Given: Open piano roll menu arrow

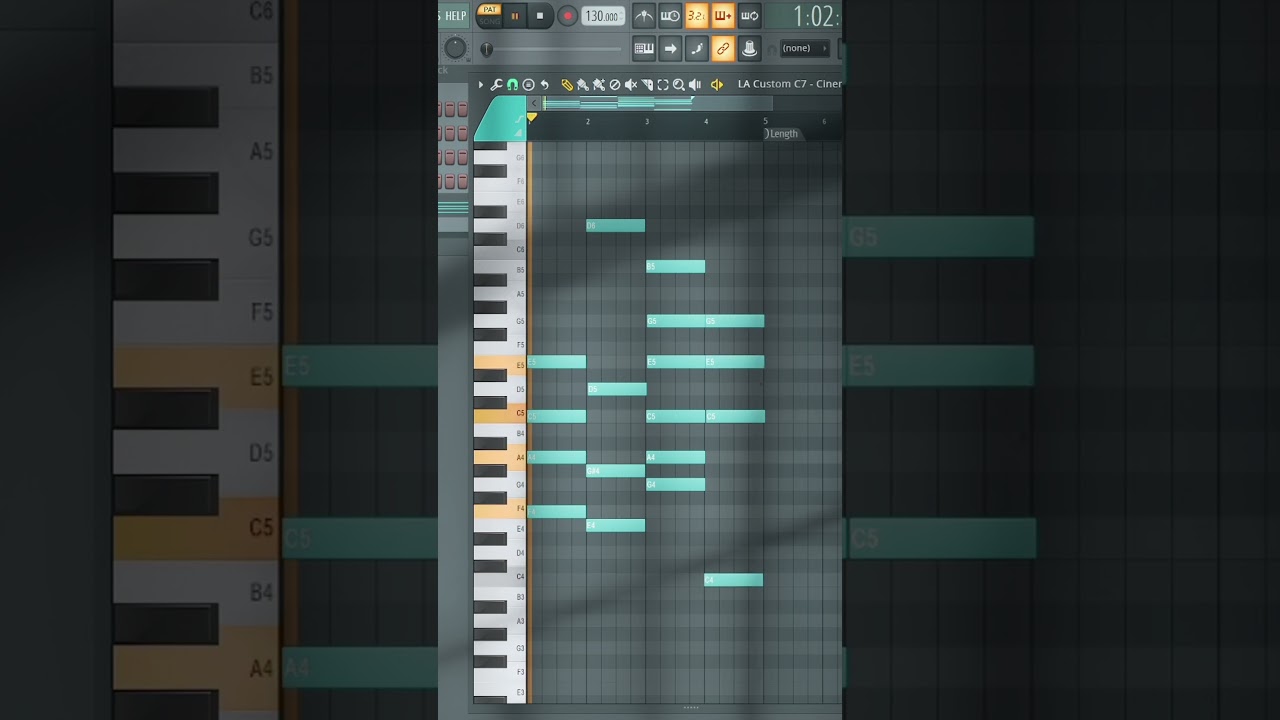Looking at the screenshot, I should point(480,85).
